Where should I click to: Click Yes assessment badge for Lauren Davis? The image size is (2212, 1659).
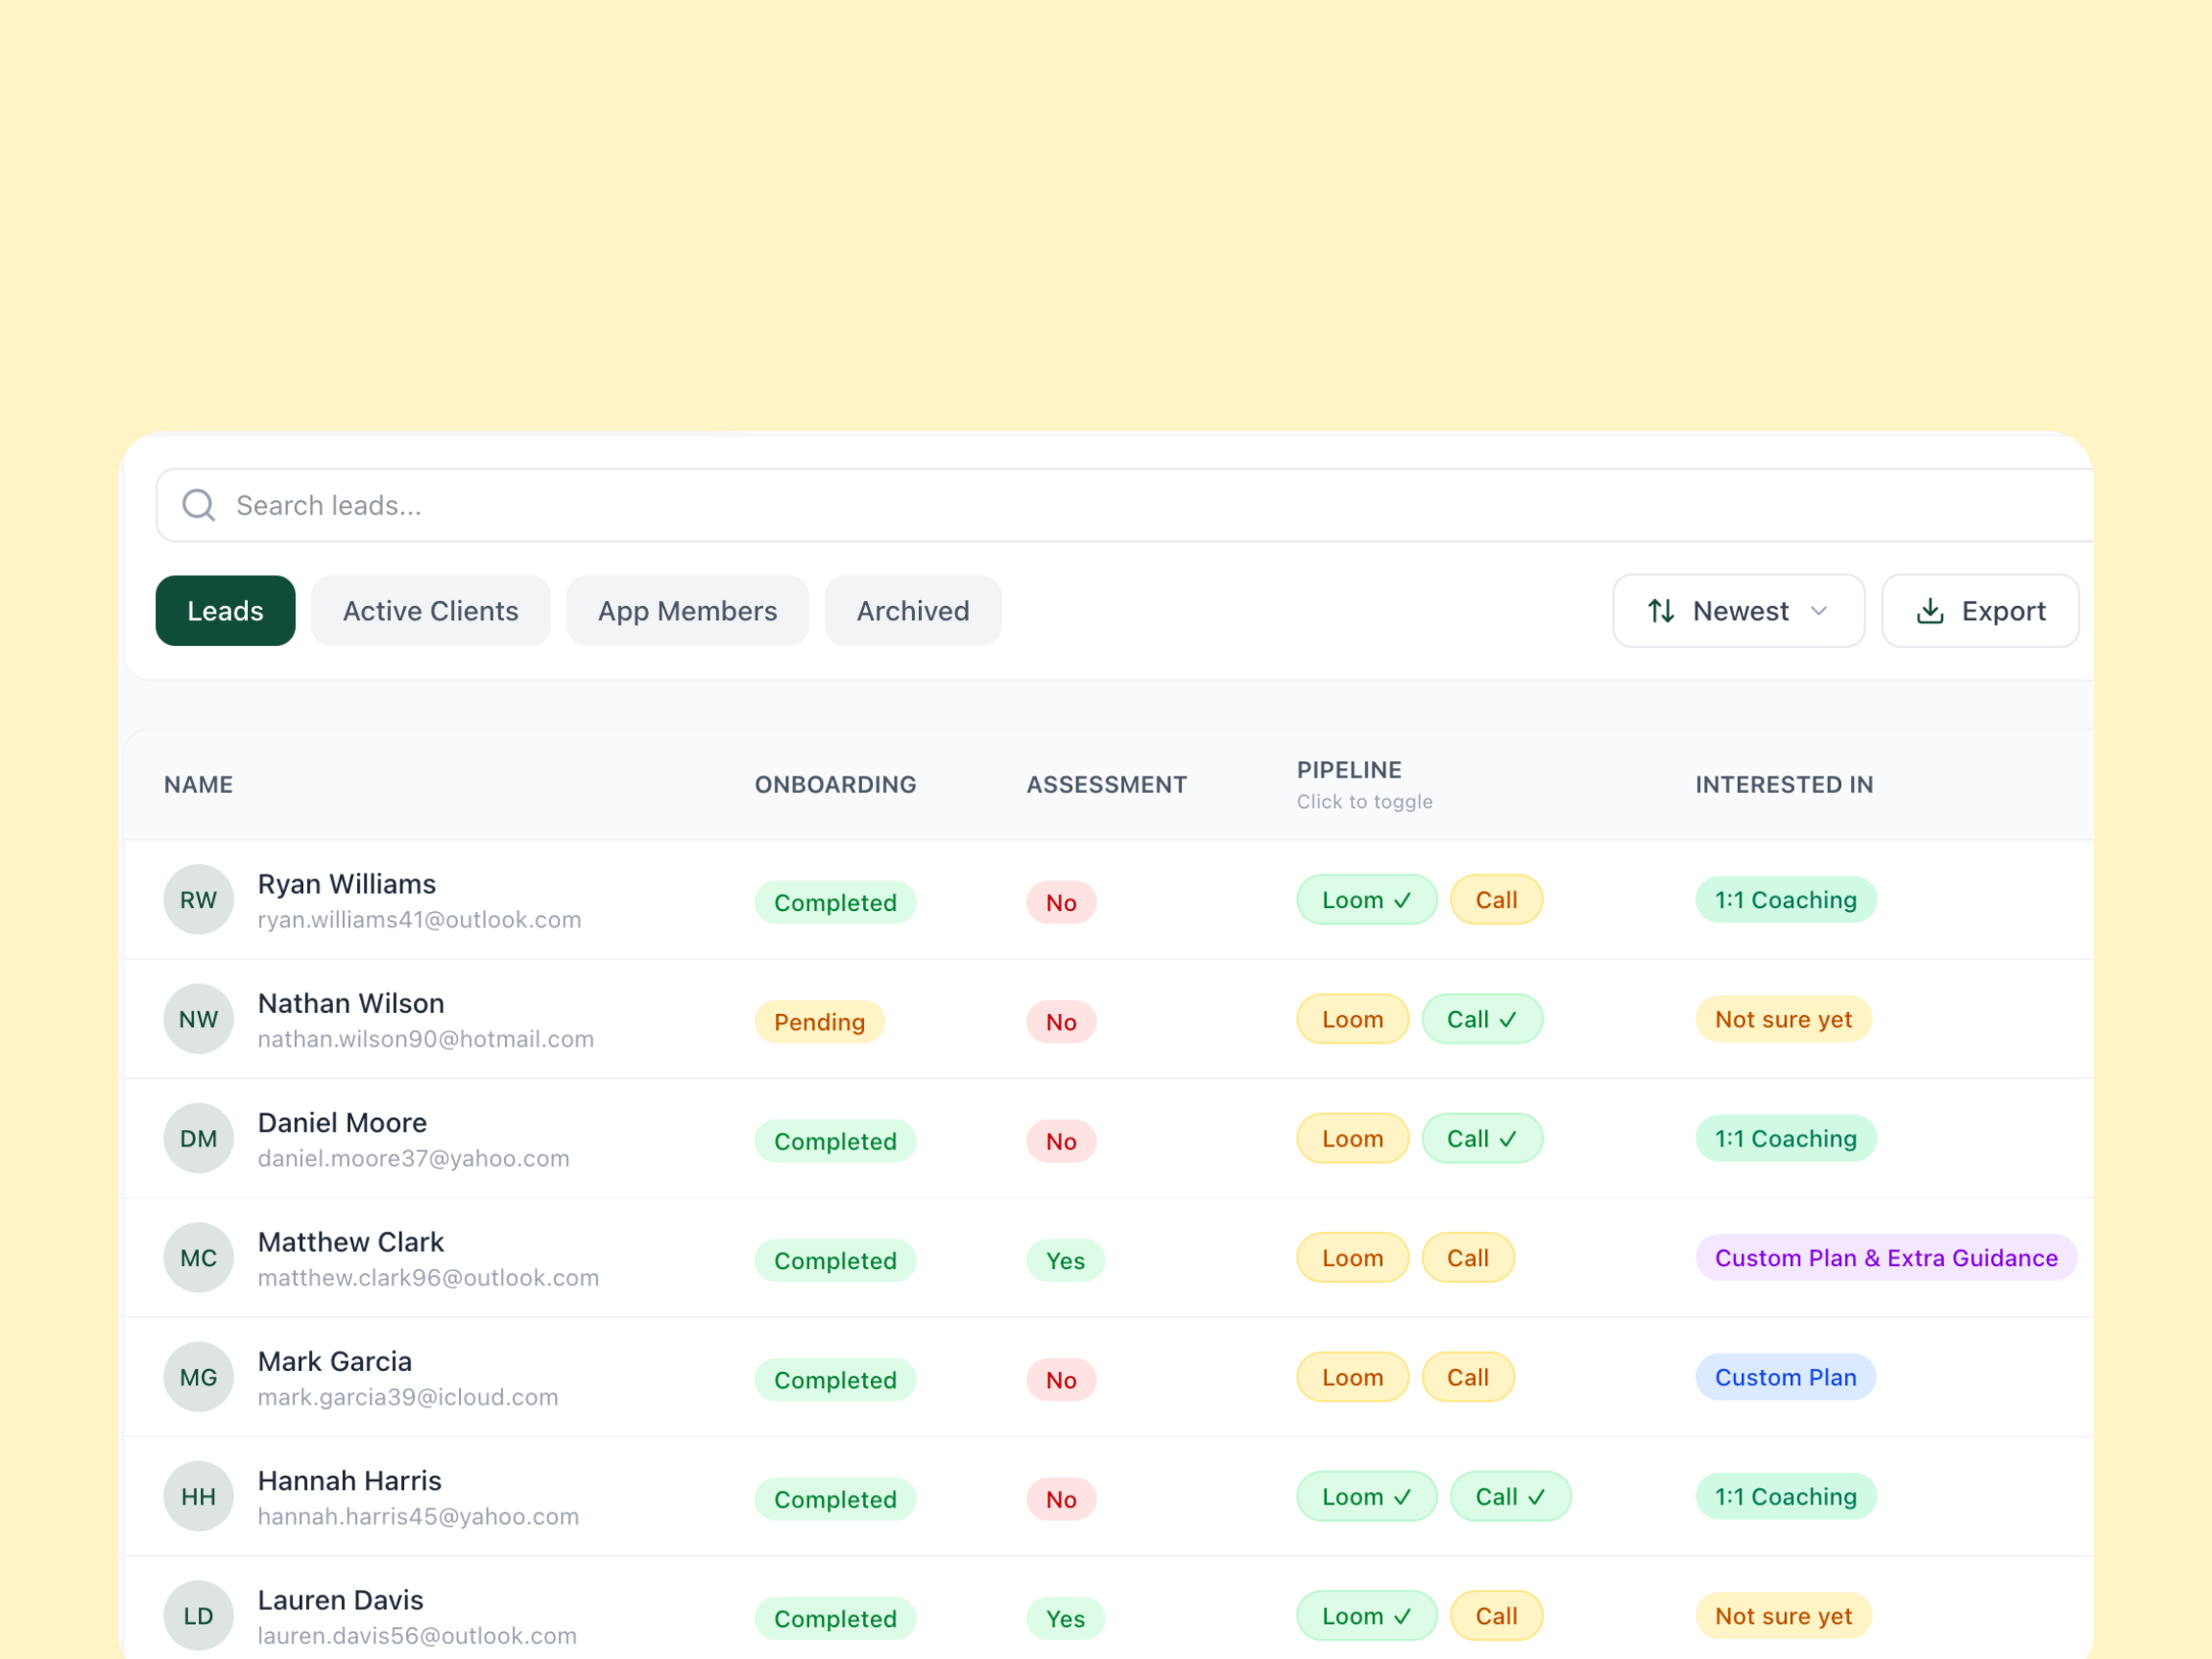1065,1619
